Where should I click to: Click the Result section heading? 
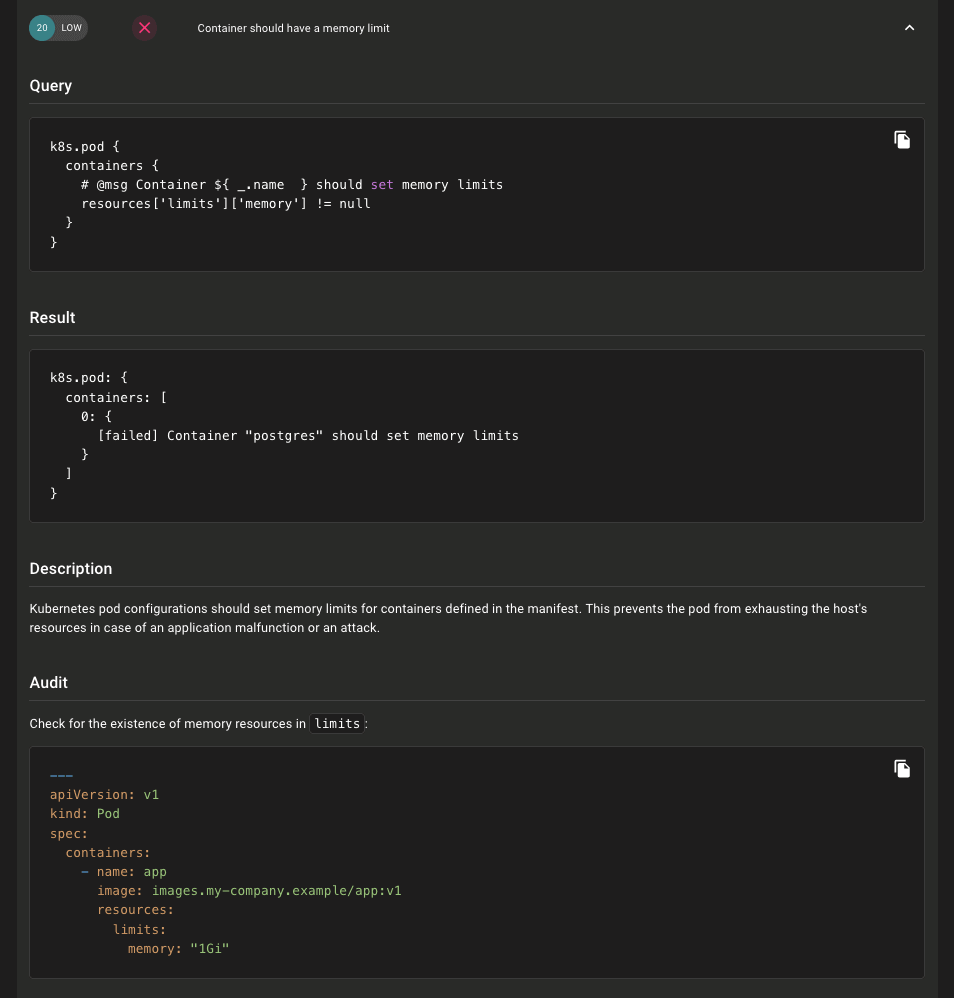pos(53,318)
